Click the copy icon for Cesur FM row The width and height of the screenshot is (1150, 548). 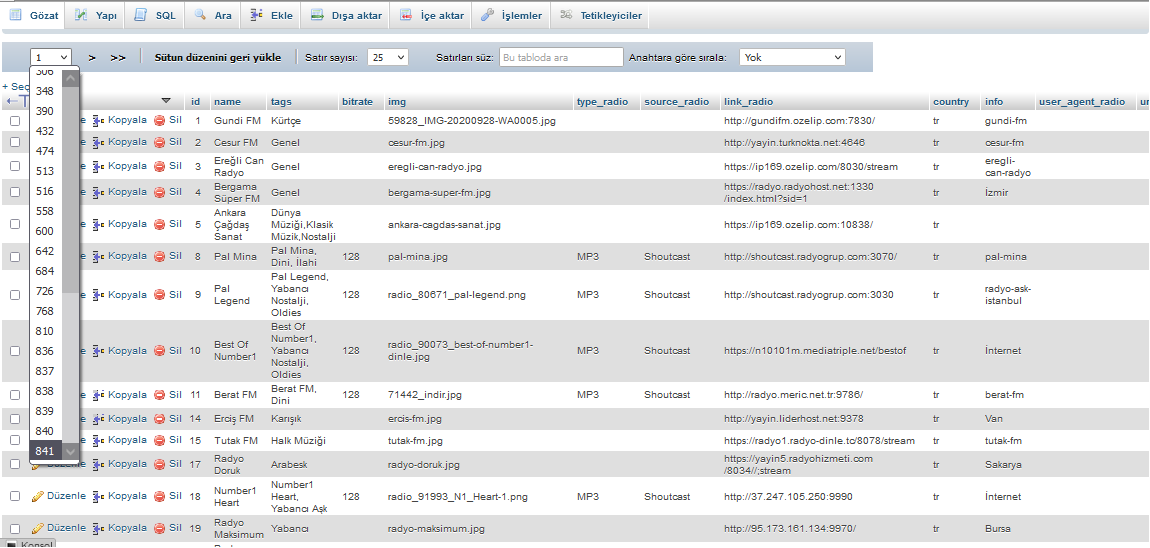click(x=98, y=142)
